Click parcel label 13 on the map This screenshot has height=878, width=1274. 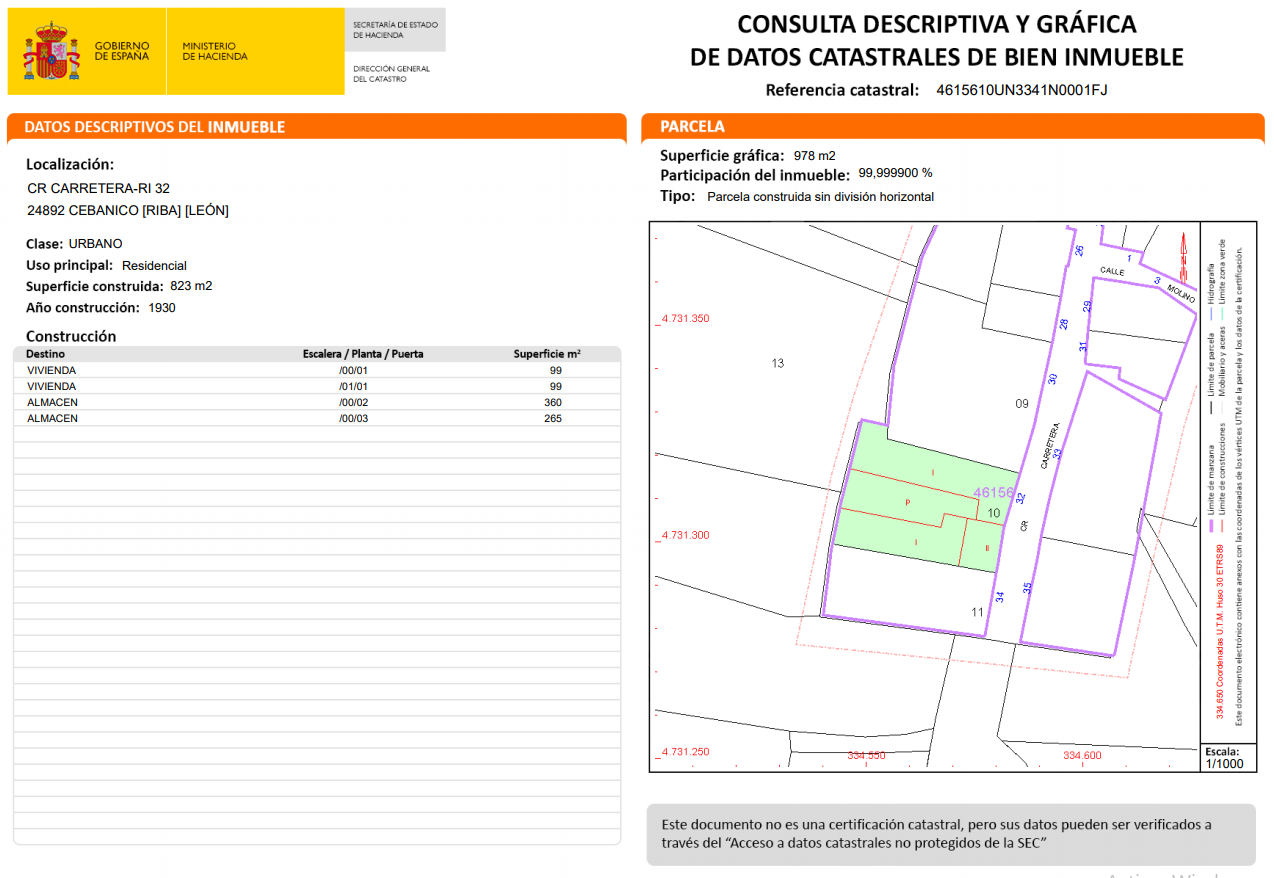tap(778, 363)
